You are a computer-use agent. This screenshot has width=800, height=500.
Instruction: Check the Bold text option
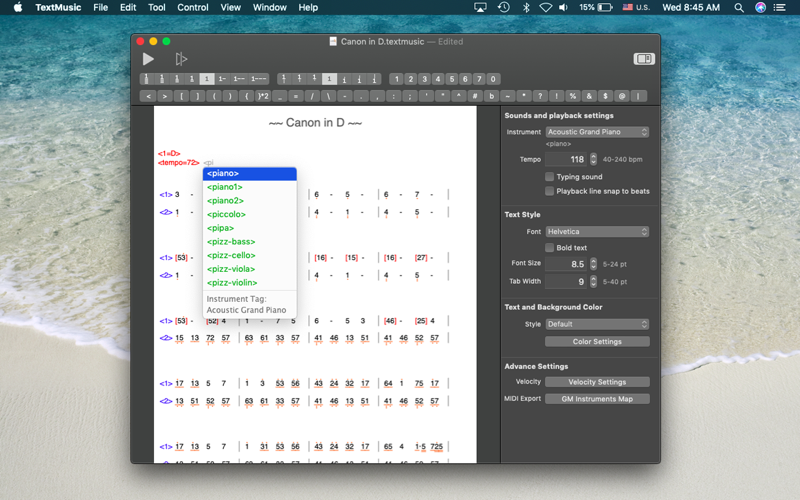549,247
